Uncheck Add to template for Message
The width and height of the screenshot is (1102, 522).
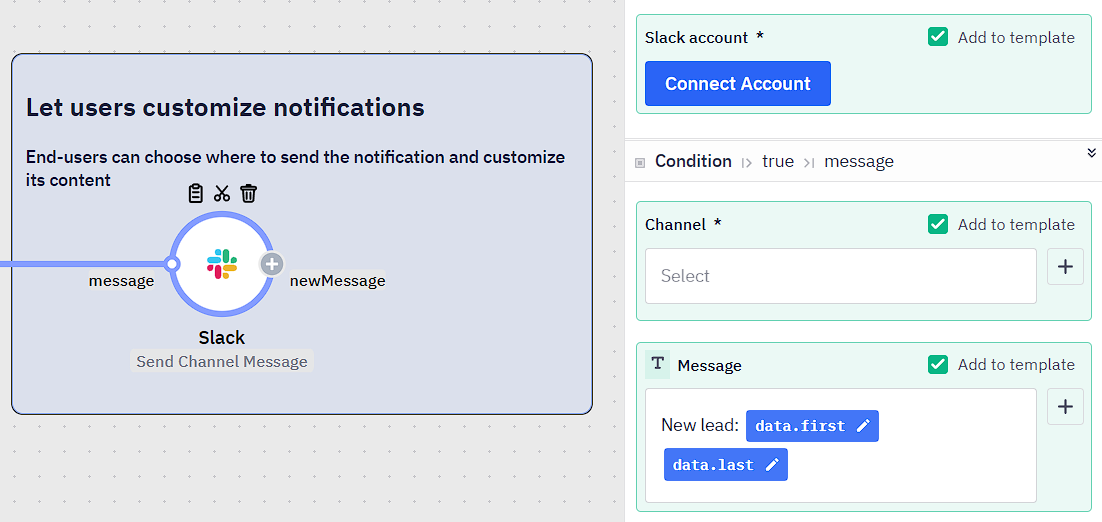click(x=938, y=364)
